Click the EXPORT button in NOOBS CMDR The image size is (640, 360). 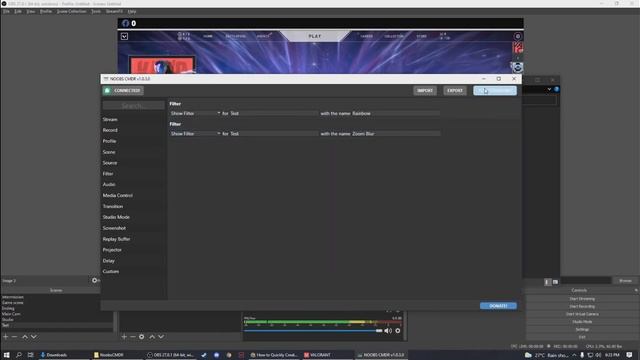[455, 91]
